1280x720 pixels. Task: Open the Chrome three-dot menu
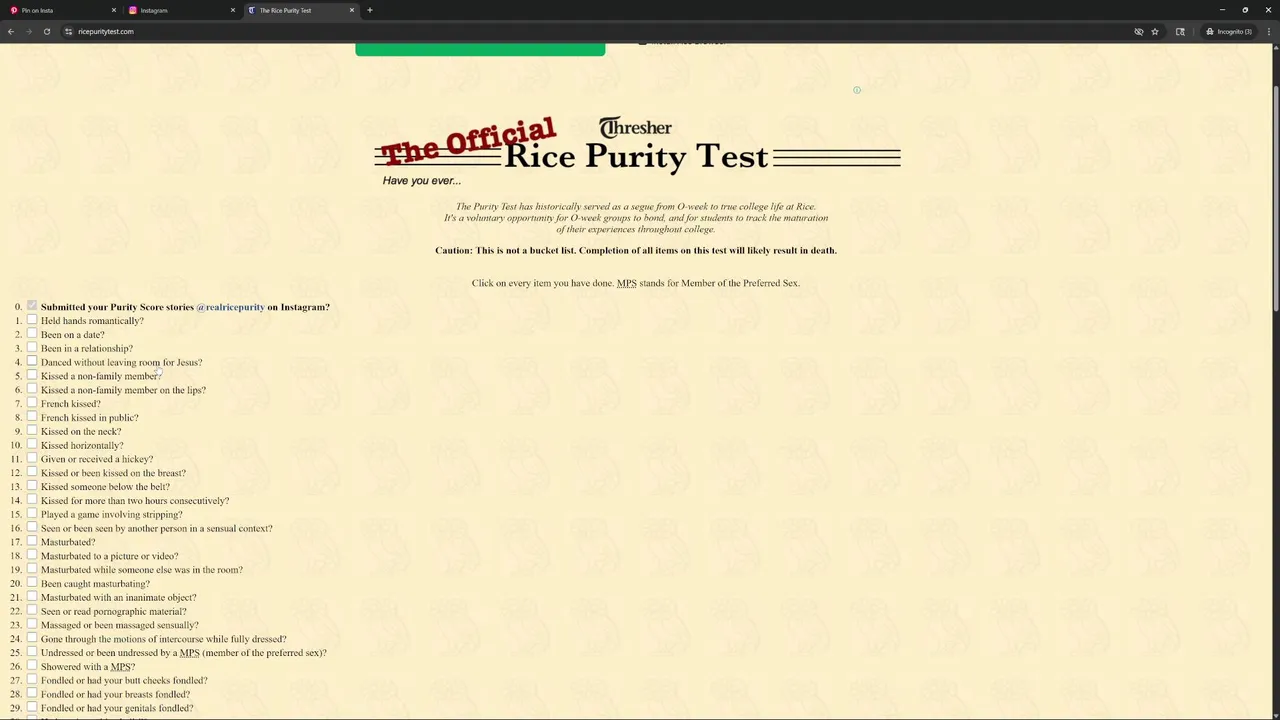click(1268, 31)
